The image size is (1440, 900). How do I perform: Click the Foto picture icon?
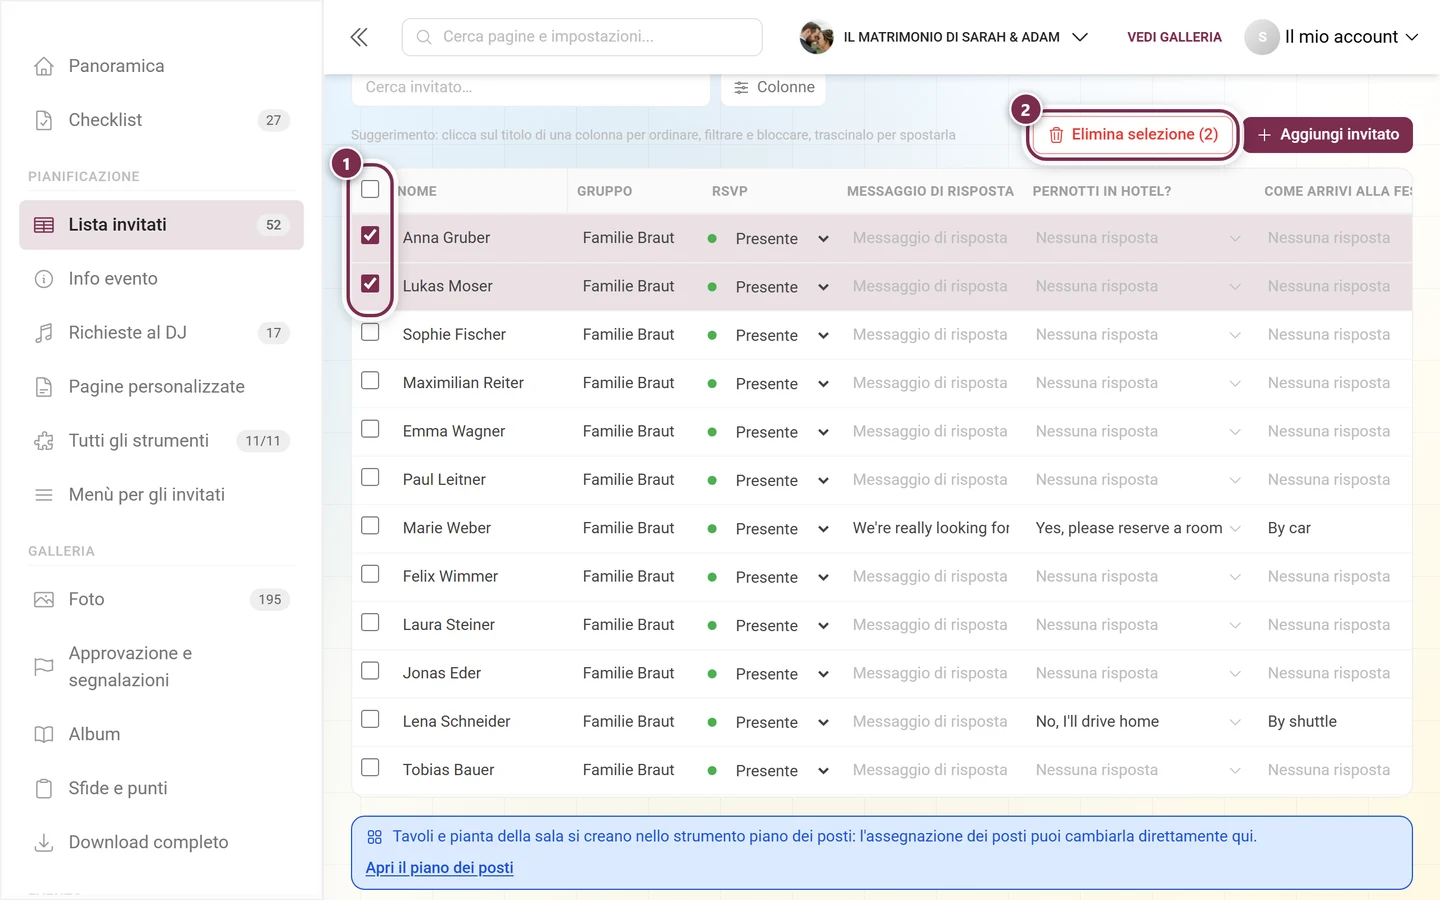coord(44,600)
